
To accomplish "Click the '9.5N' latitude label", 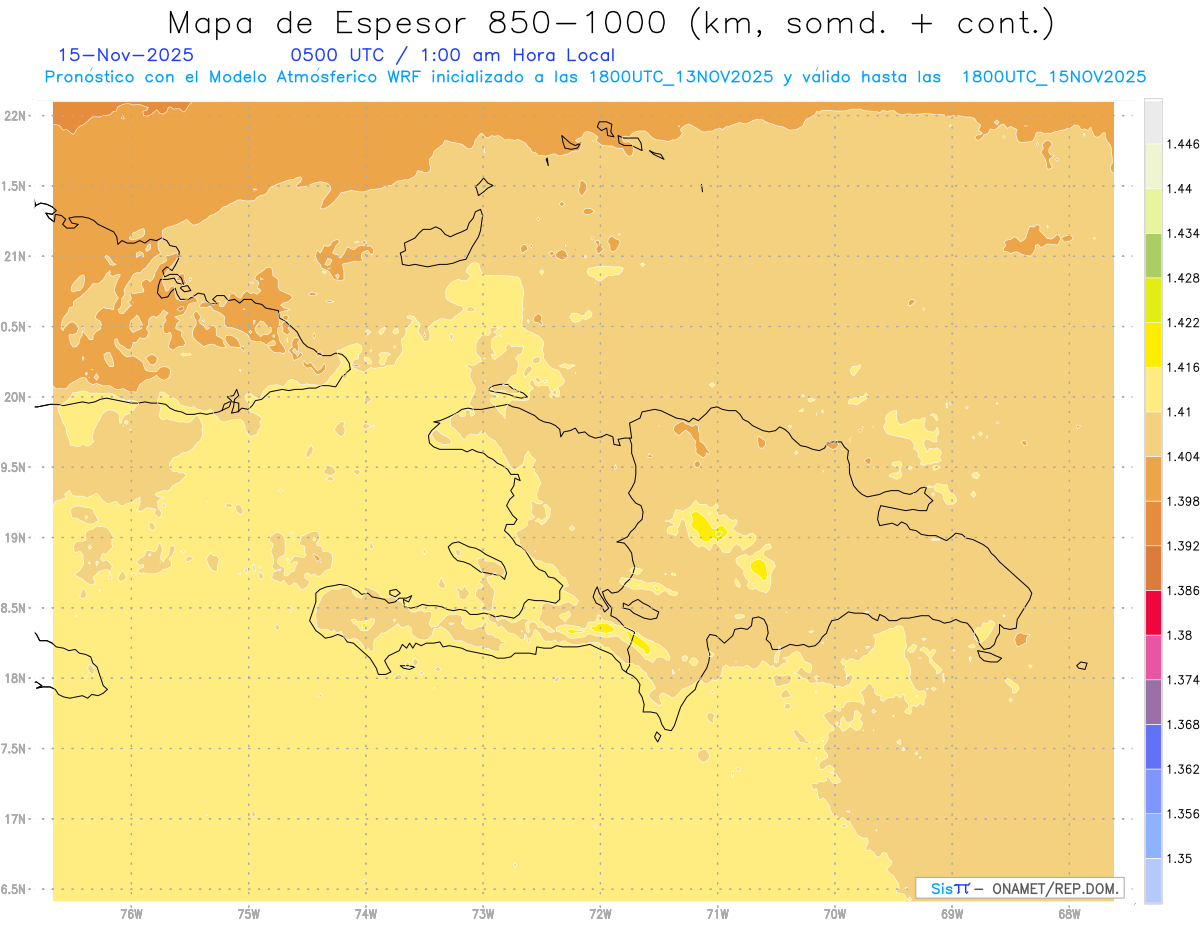I will [14, 467].
